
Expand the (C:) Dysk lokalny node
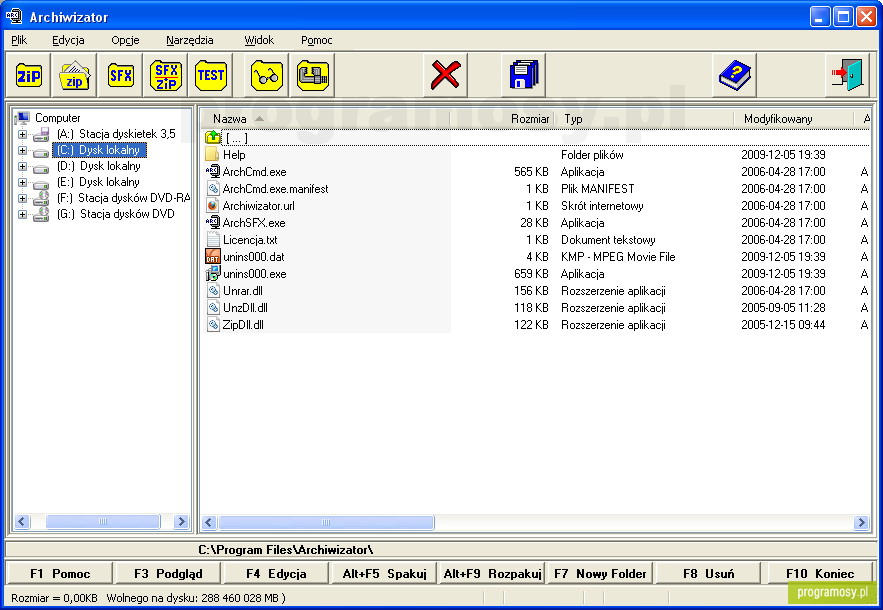click(22, 150)
